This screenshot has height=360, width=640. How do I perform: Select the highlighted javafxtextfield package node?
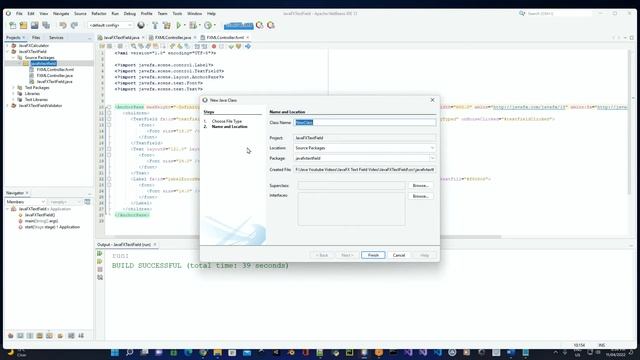[43, 64]
